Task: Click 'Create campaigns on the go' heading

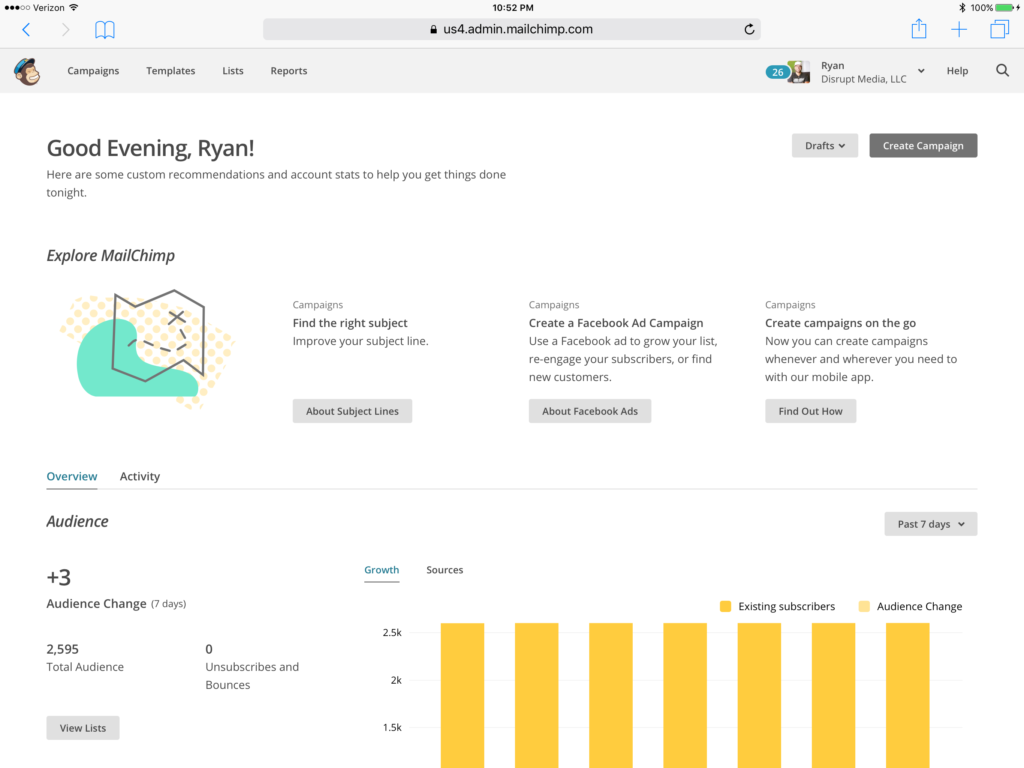Action: pyautogui.click(x=840, y=323)
